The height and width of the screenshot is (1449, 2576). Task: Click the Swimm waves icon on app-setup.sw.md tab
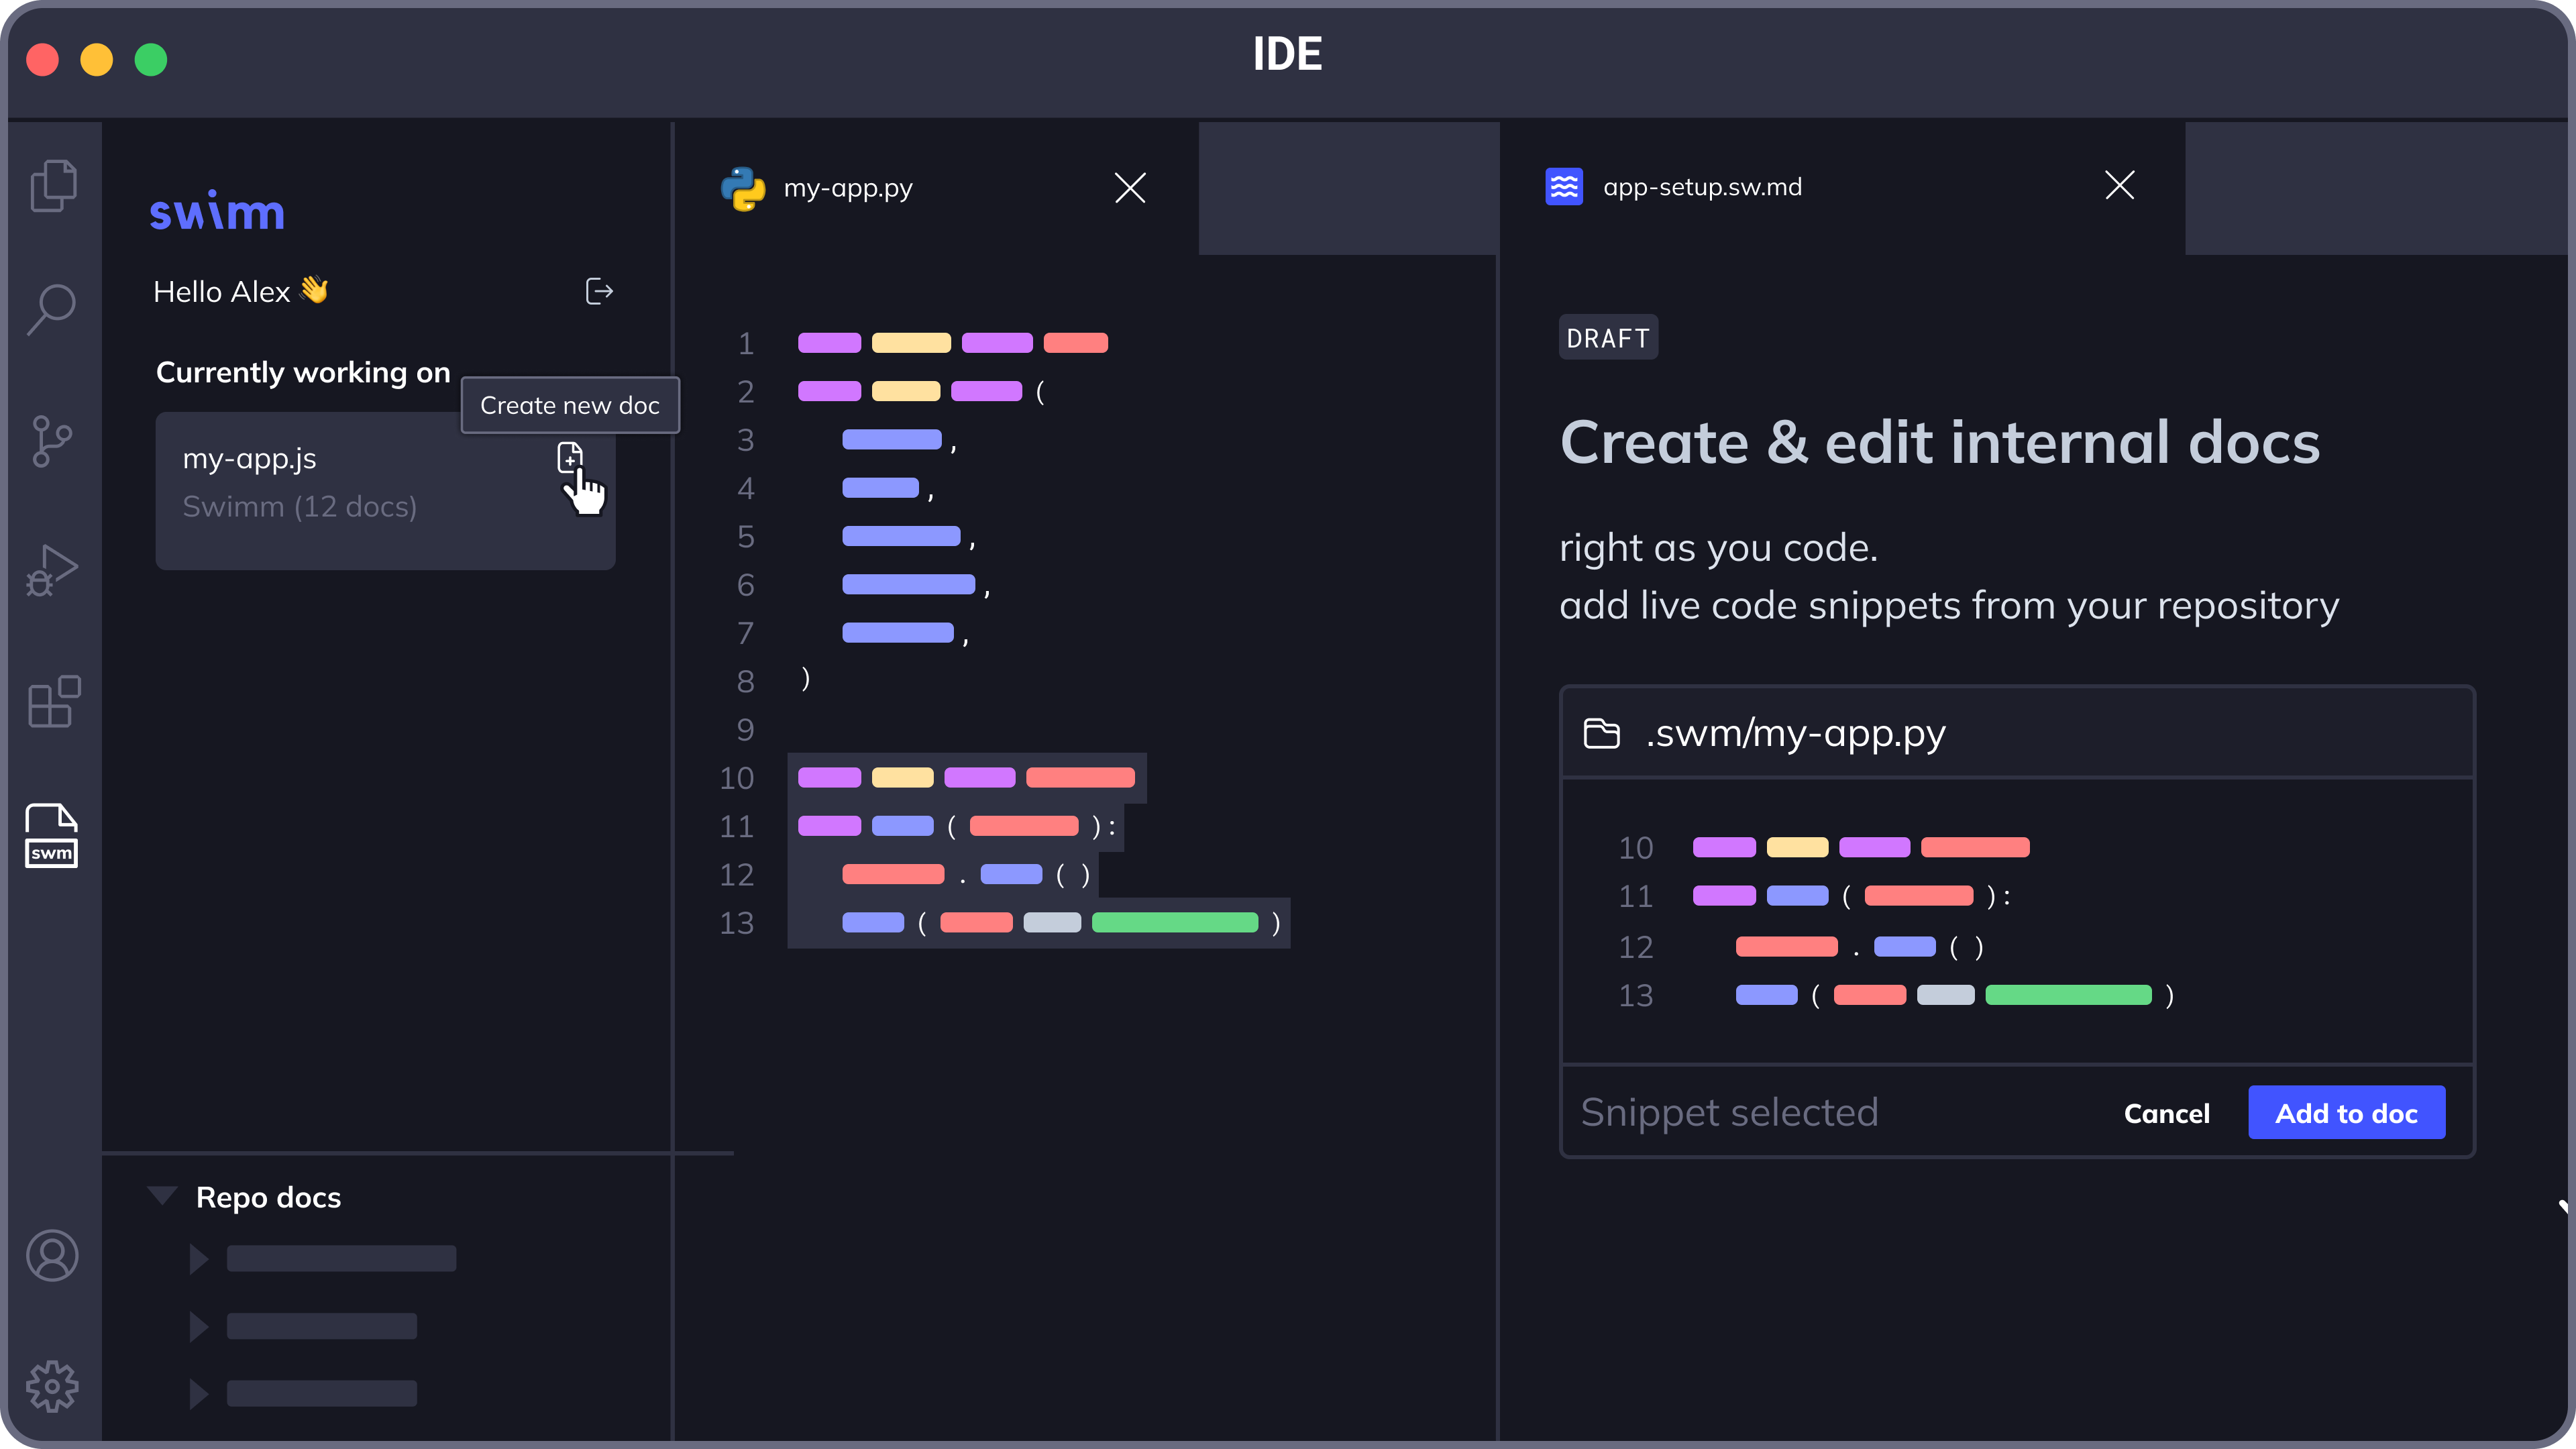coord(1564,186)
